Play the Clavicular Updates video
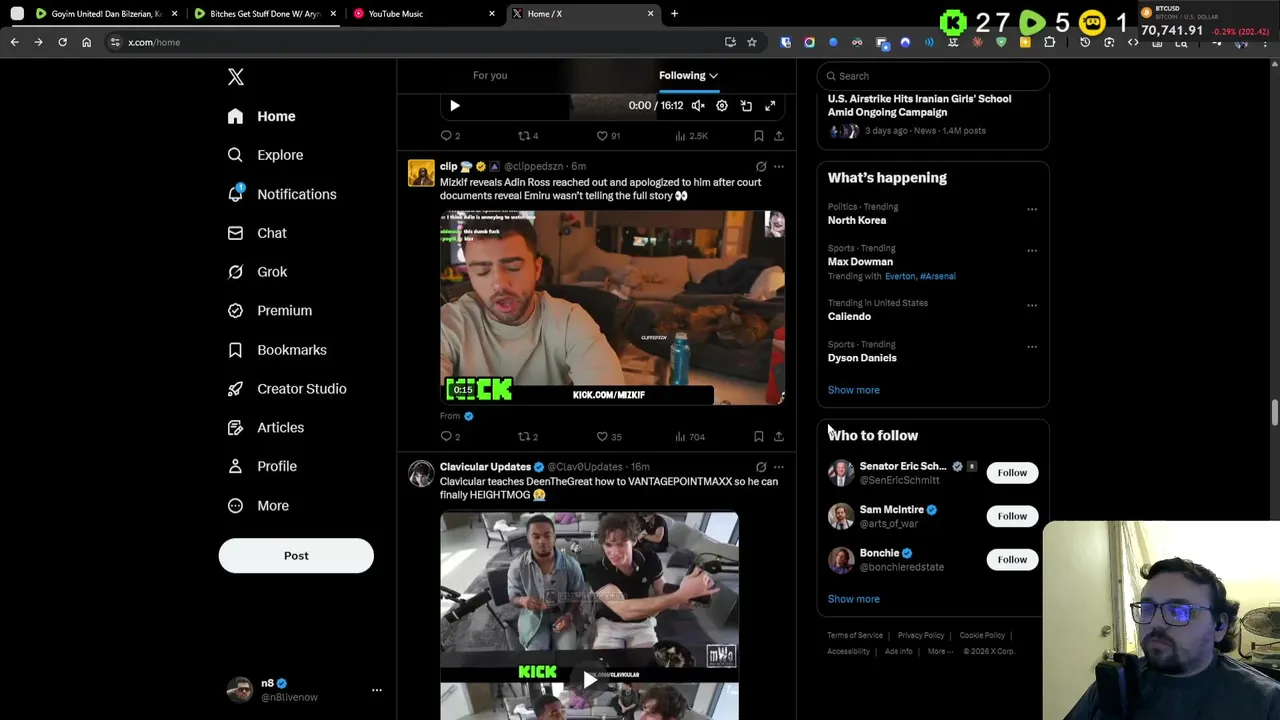Viewport: 1280px width, 720px height. [589, 681]
